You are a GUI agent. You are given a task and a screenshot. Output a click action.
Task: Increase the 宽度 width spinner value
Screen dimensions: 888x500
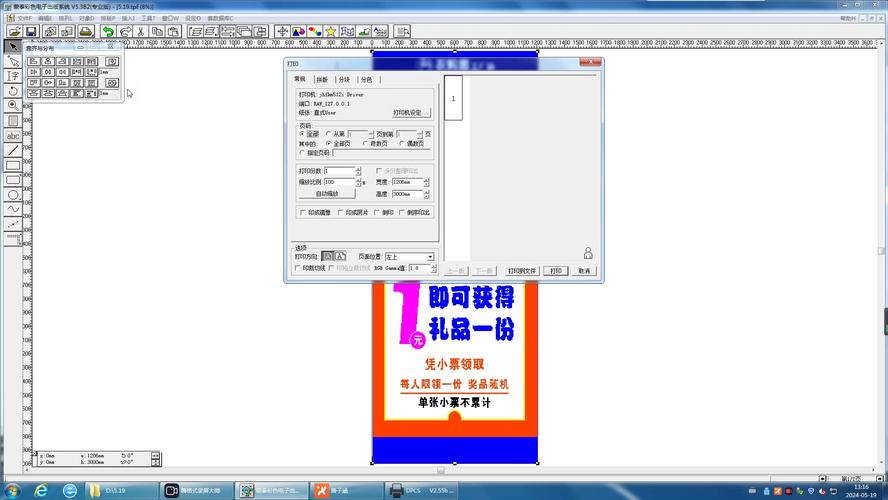click(426, 180)
